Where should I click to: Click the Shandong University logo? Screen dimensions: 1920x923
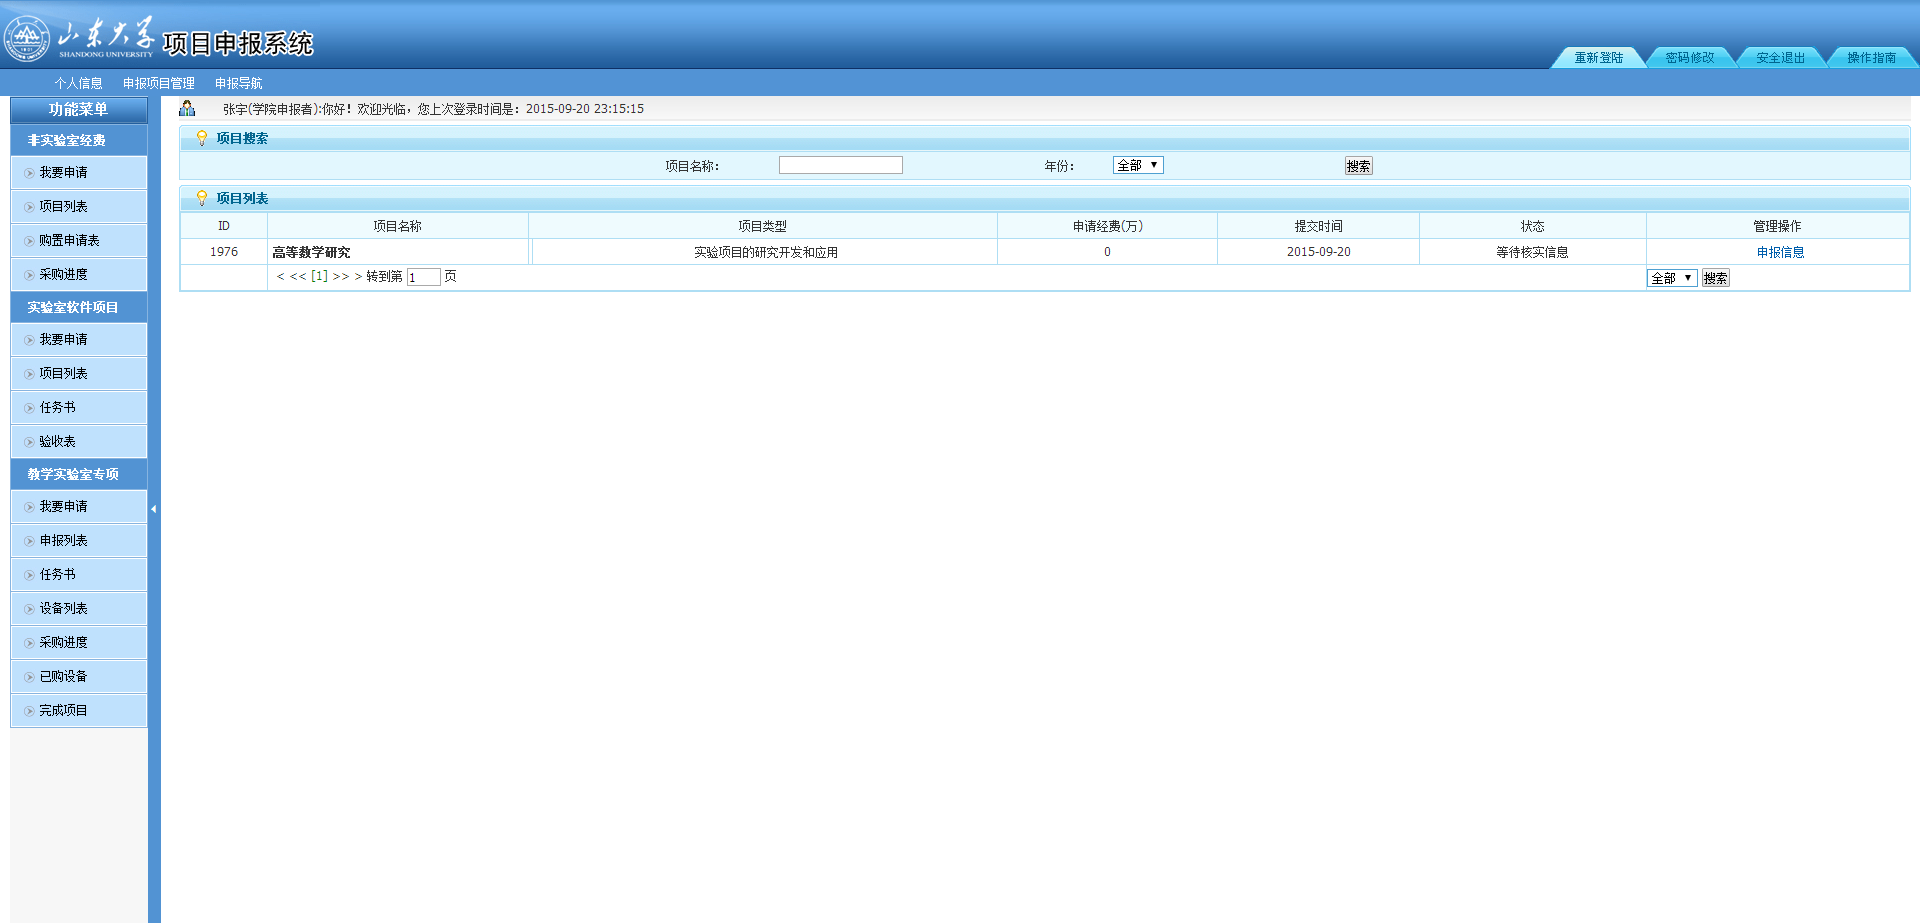tap(80, 38)
